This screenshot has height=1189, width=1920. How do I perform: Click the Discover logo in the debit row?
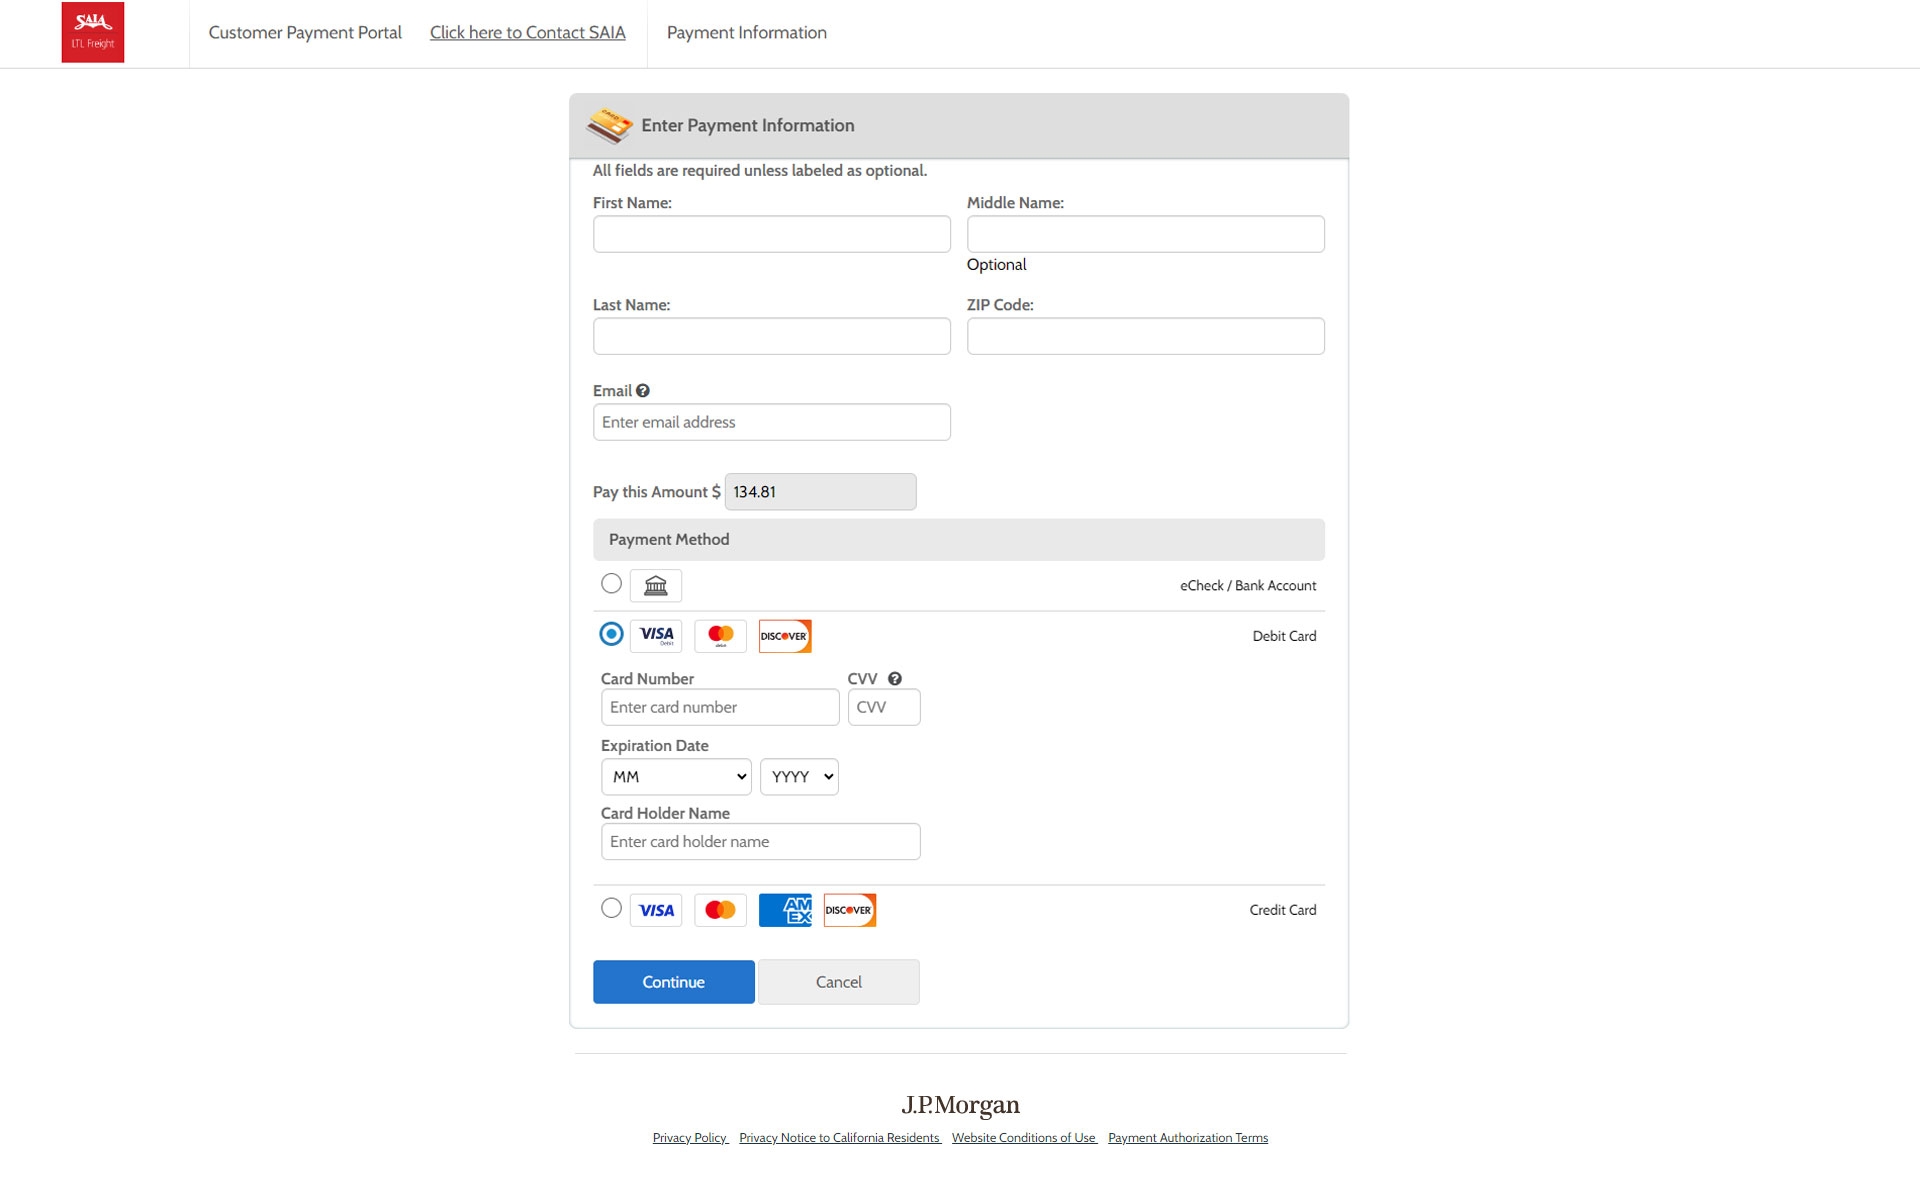coord(784,635)
